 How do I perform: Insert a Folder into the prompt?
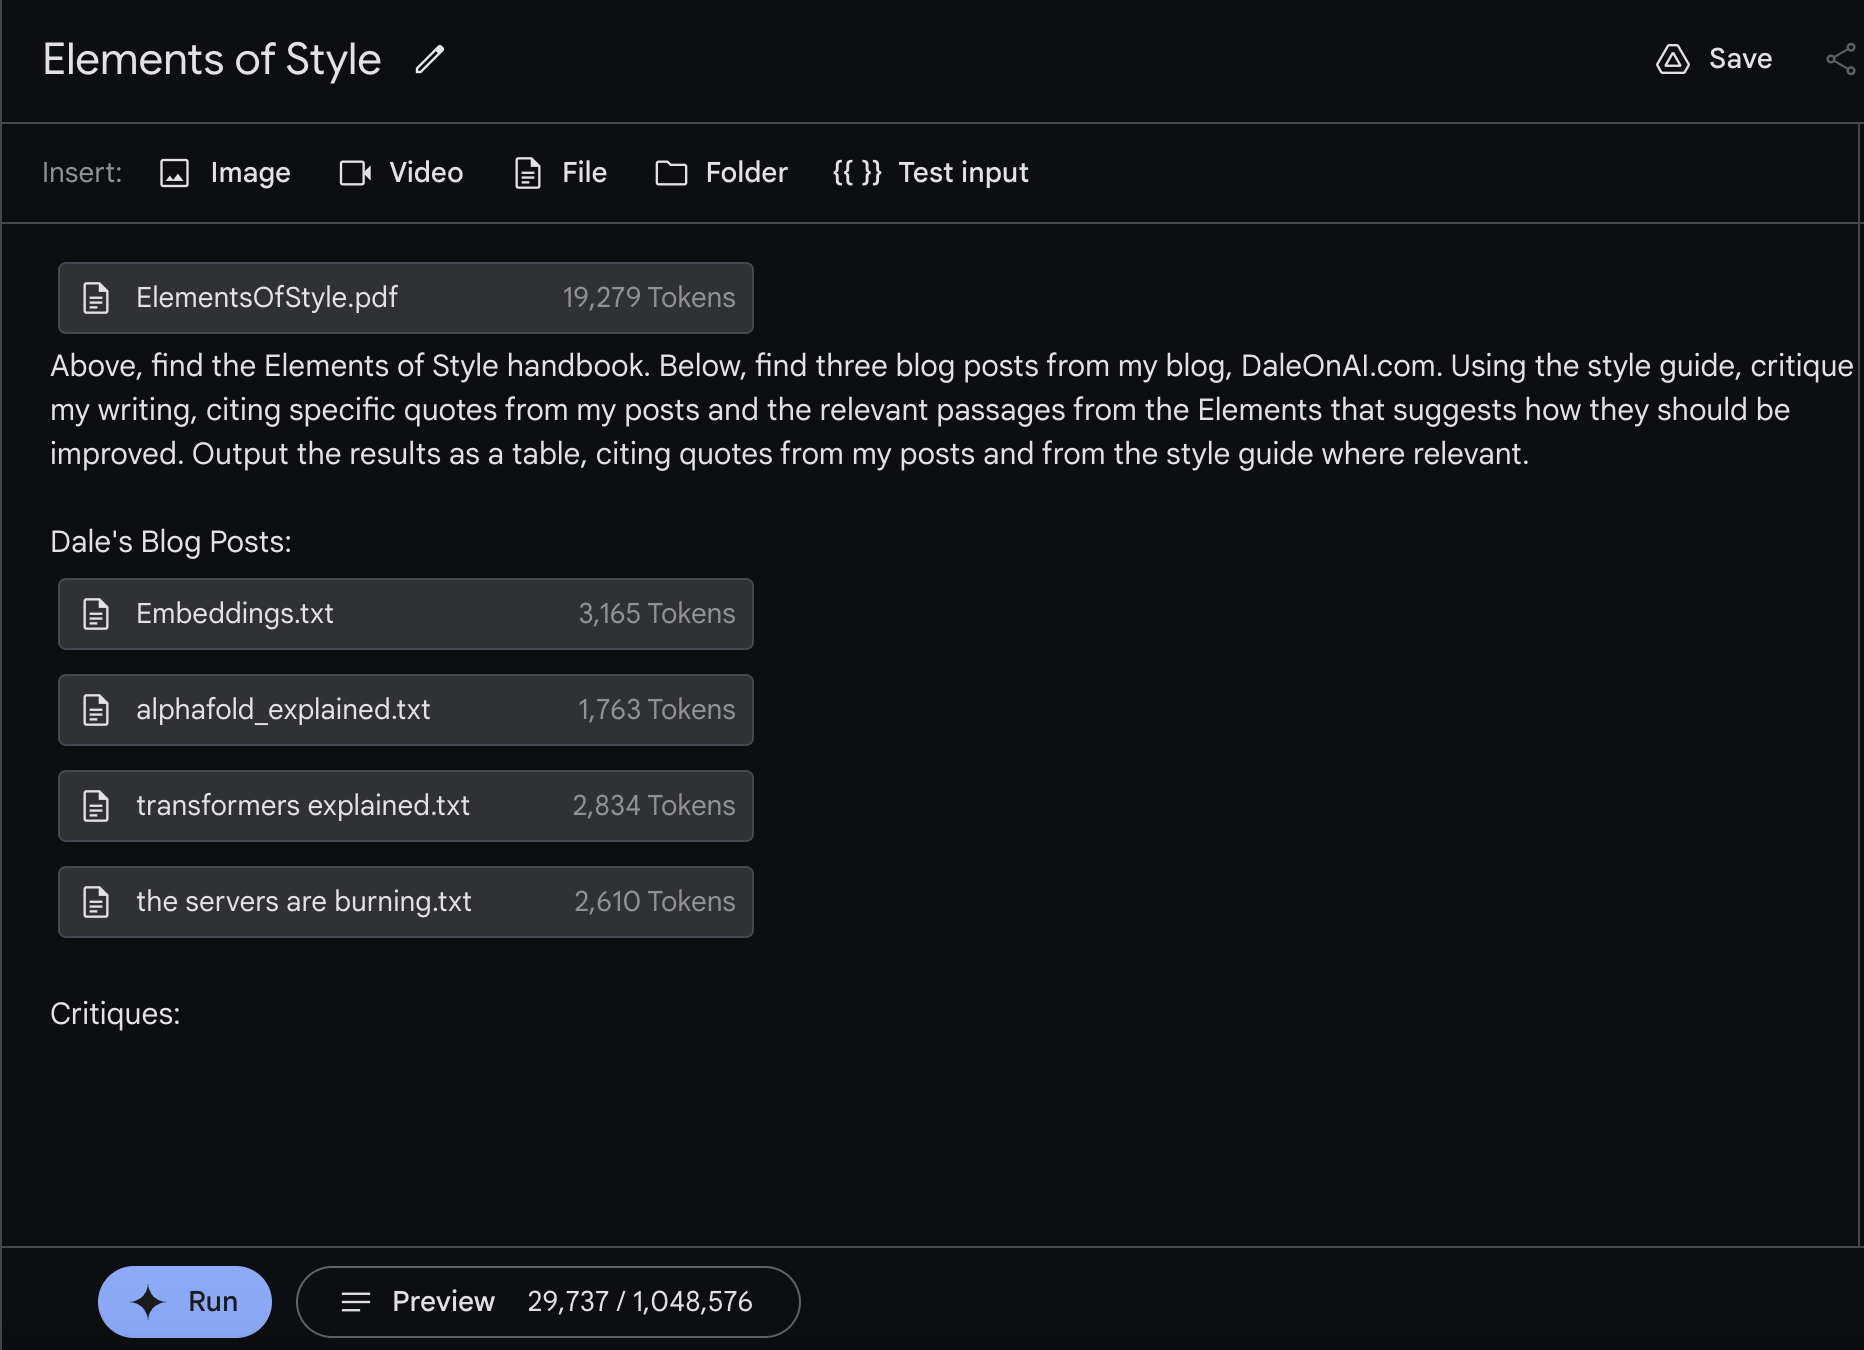coord(721,173)
